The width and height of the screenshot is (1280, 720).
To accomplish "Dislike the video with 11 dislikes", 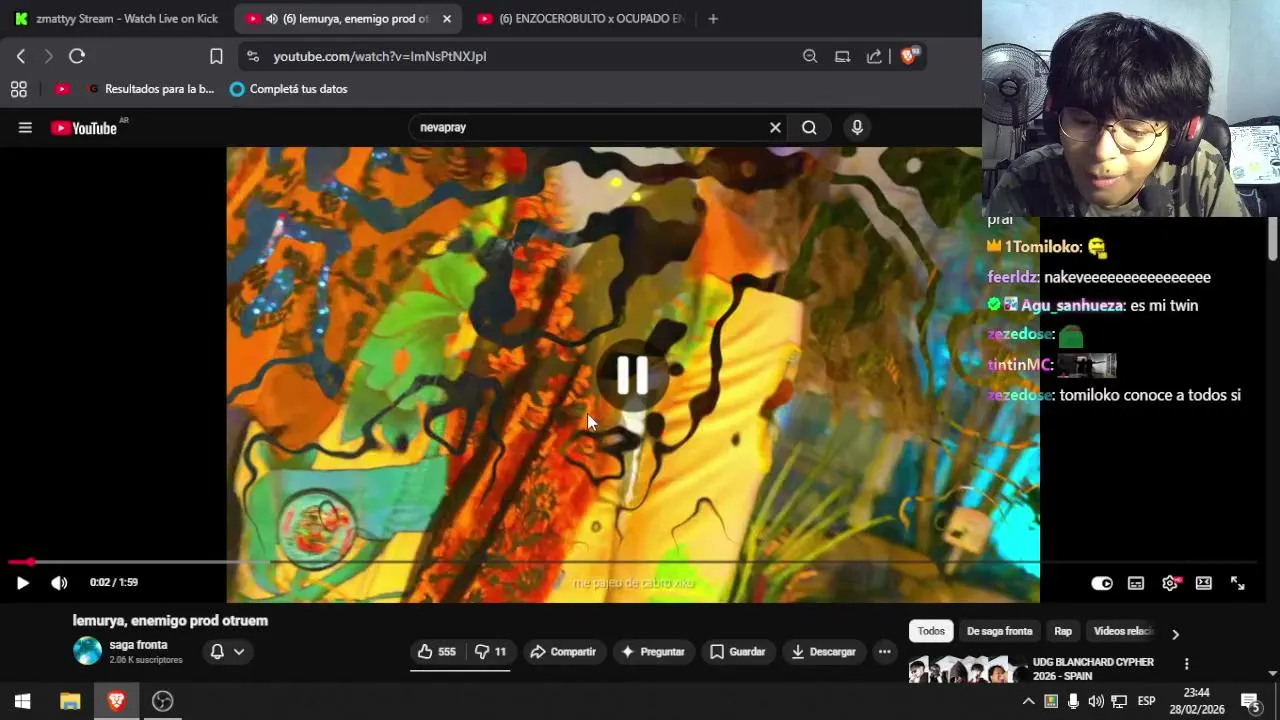I will (490, 652).
